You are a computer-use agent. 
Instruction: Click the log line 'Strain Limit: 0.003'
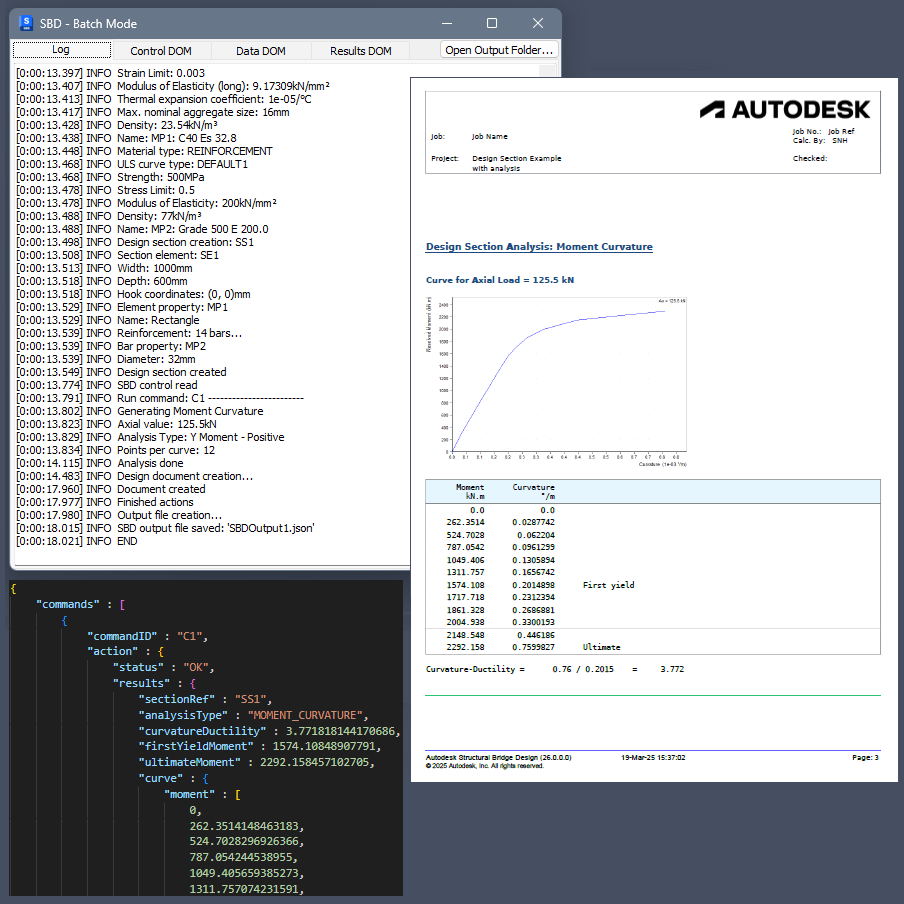(x=110, y=73)
